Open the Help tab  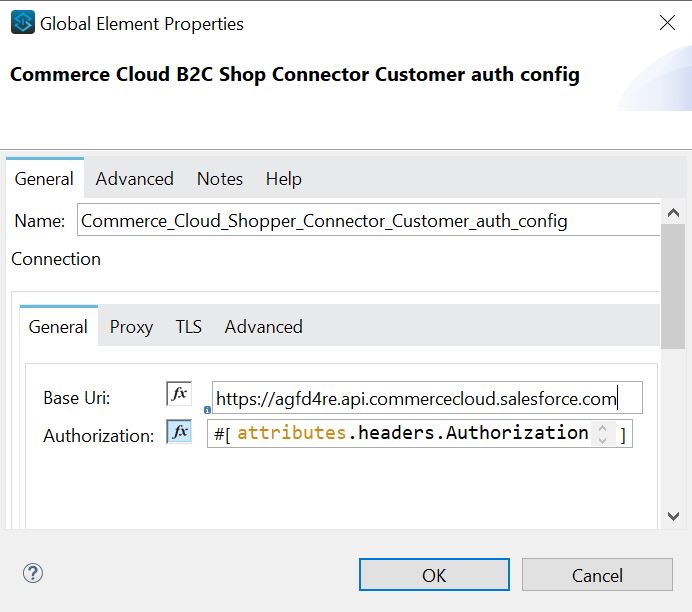click(283, 179)
